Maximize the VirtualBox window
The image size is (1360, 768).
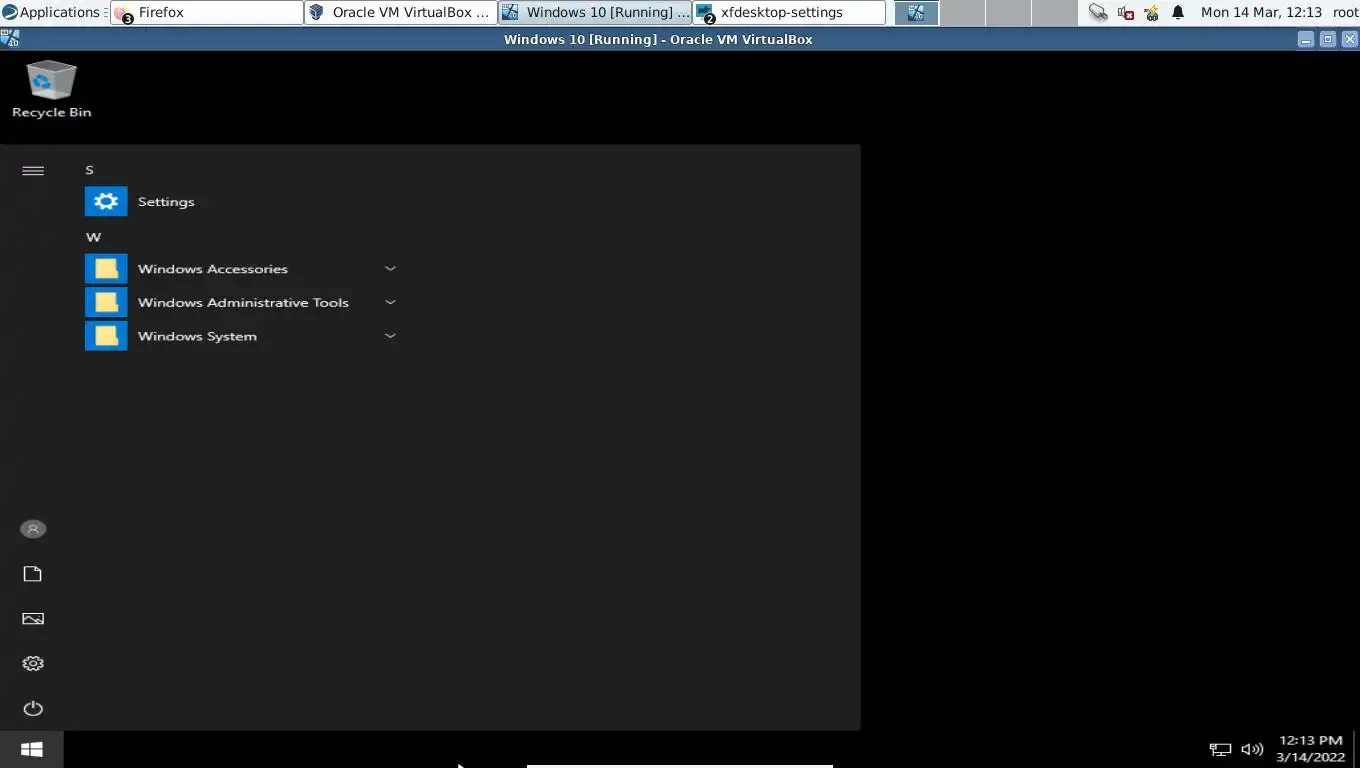coord(1328,40)
